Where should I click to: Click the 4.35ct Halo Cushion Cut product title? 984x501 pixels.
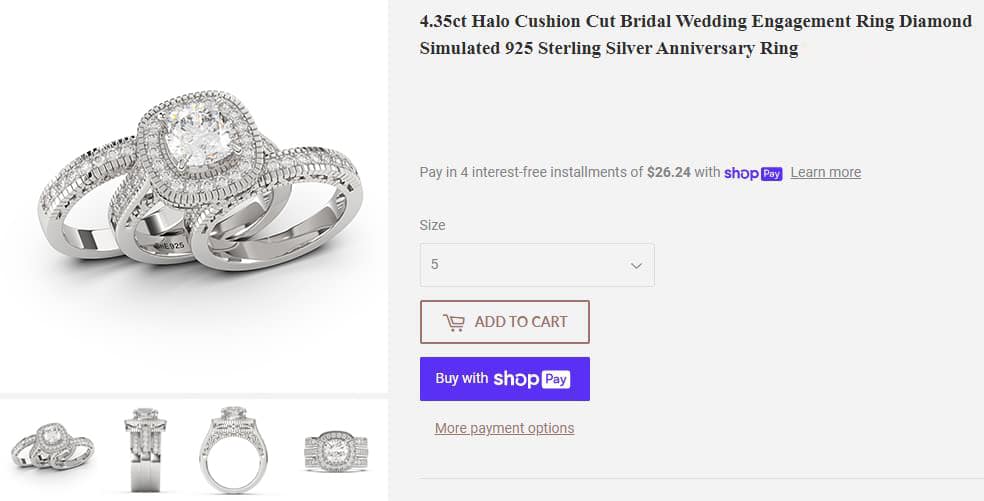click(696, 34)
